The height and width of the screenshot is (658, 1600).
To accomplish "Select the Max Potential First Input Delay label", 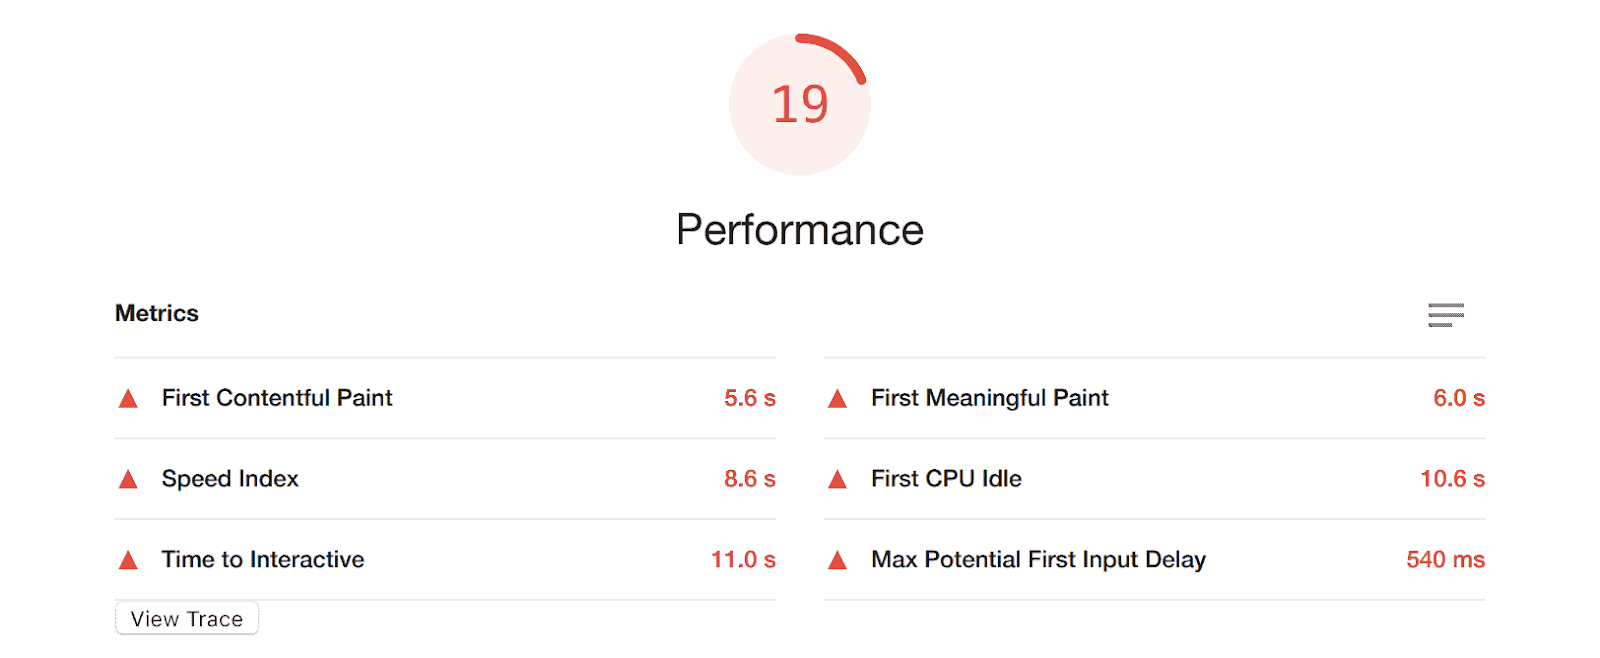I will (1038, 560).
